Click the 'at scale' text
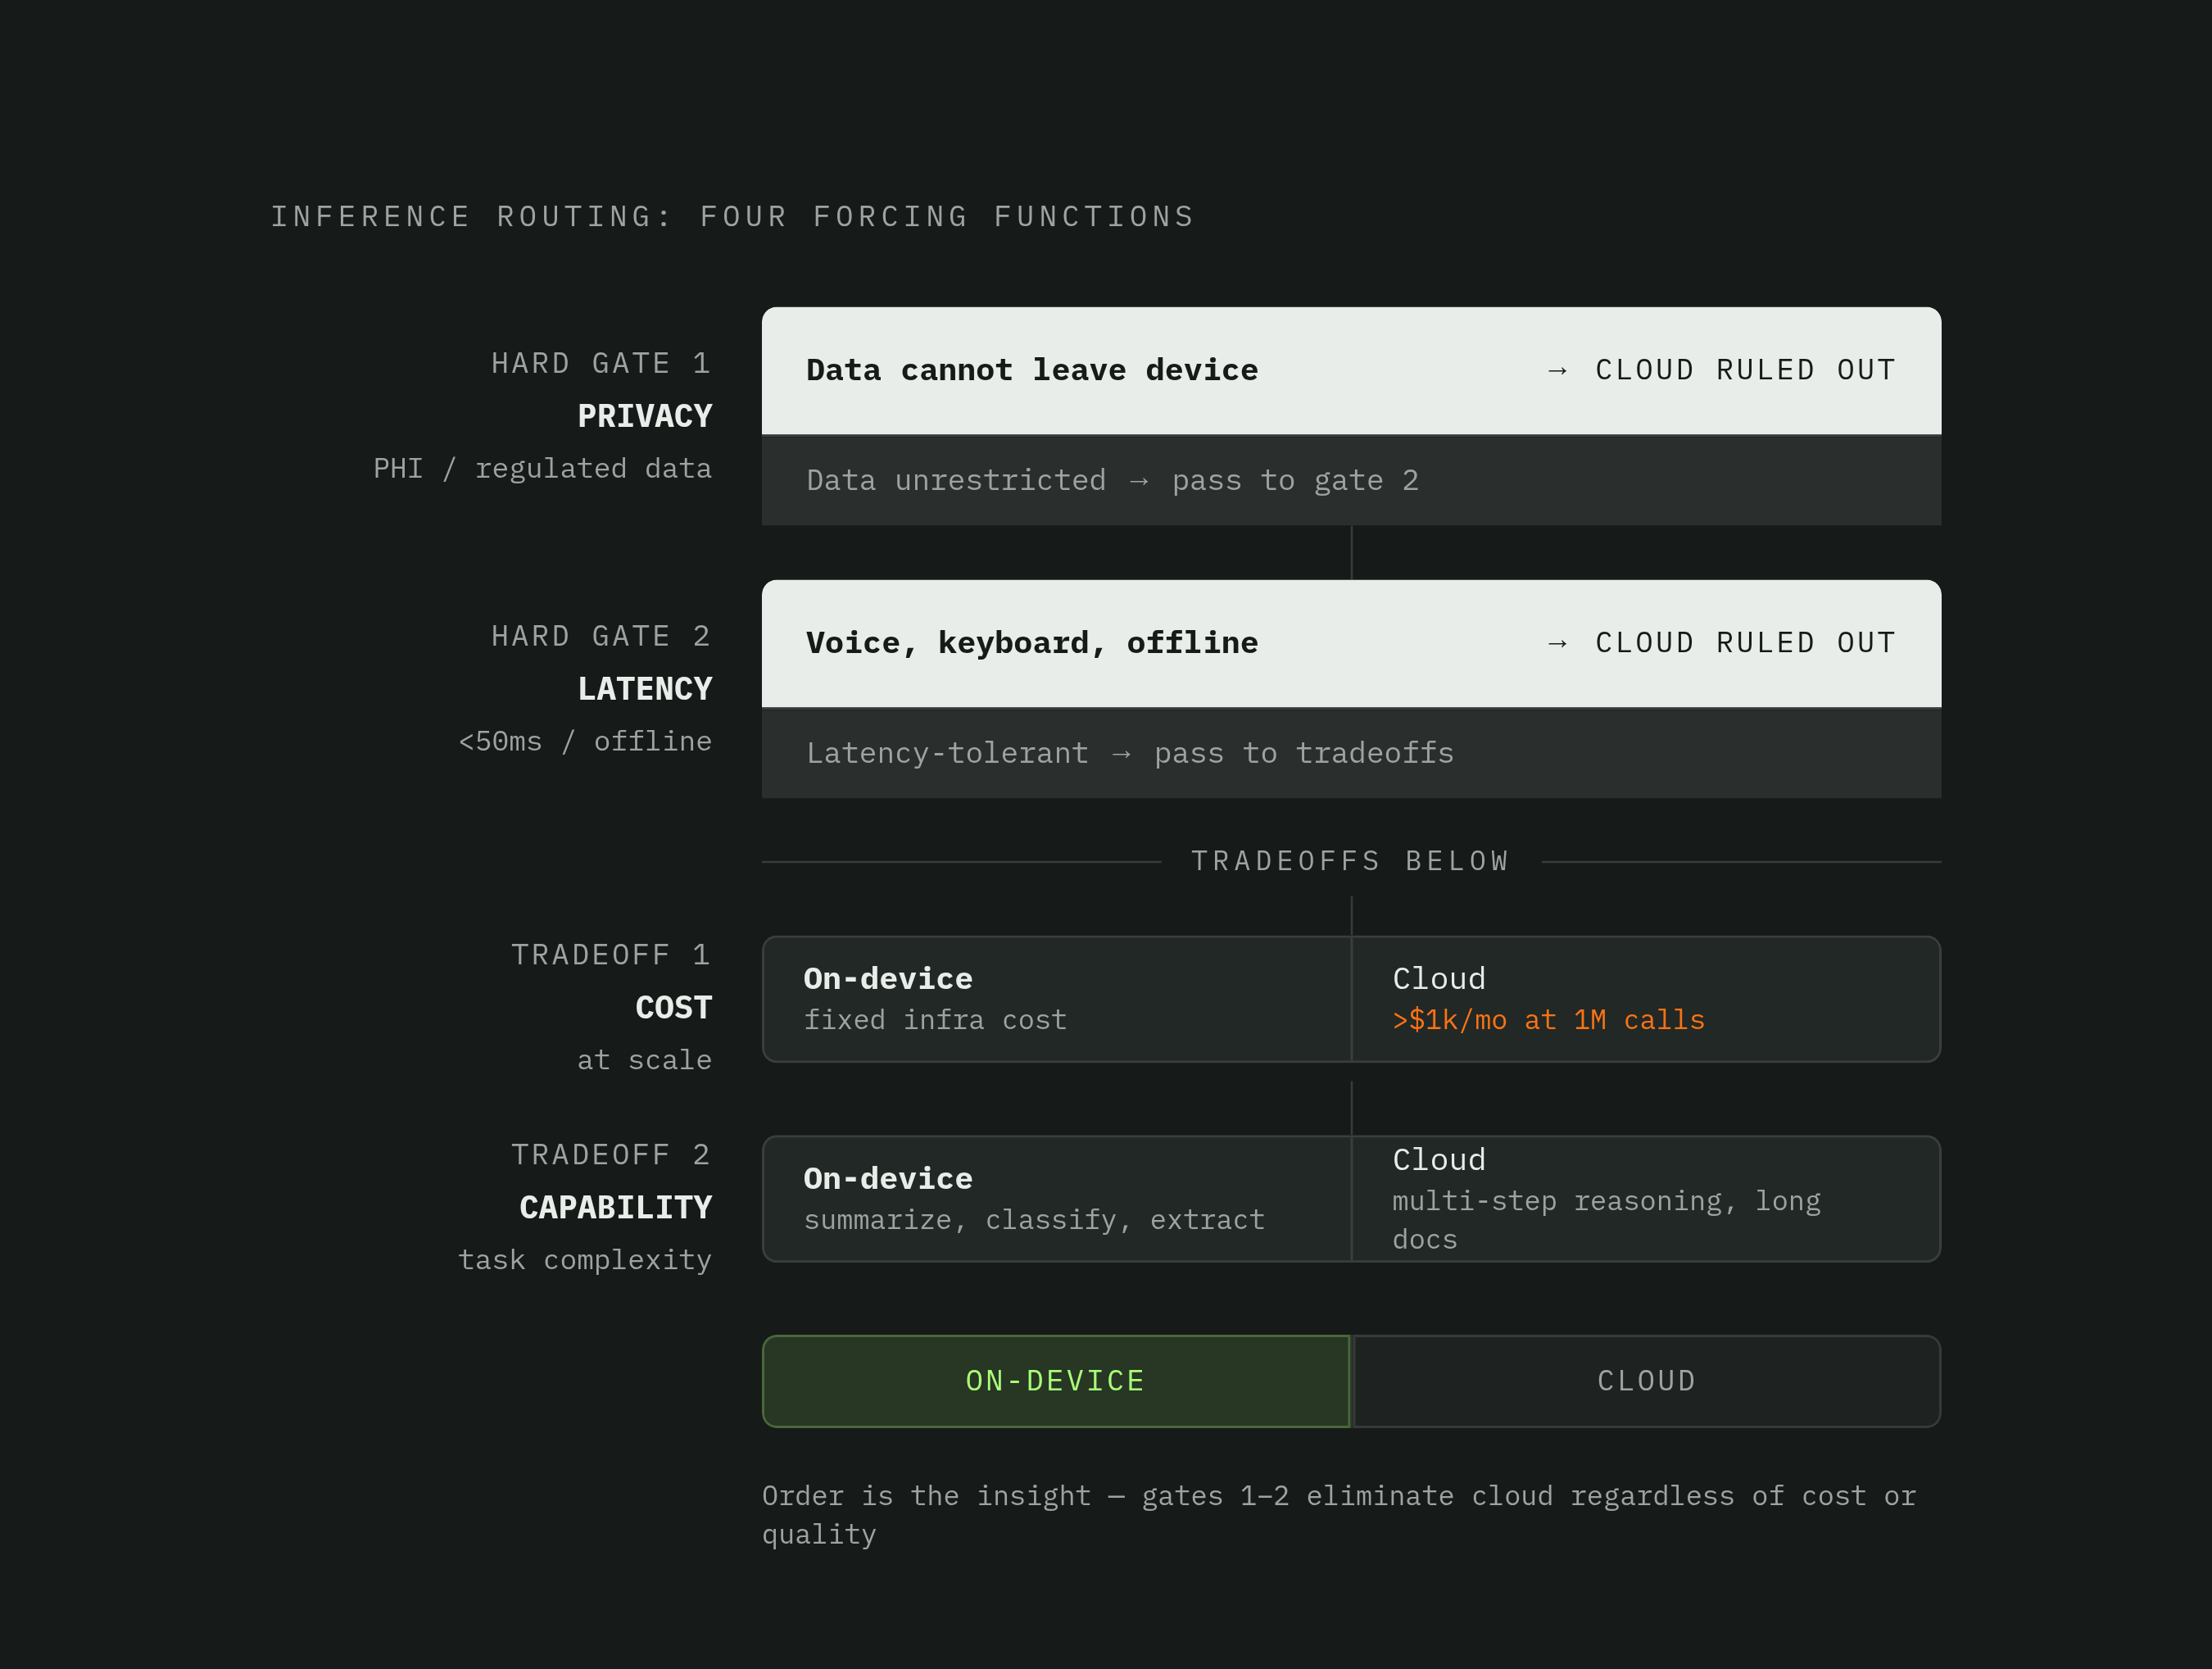 [x=644, y=1060]
